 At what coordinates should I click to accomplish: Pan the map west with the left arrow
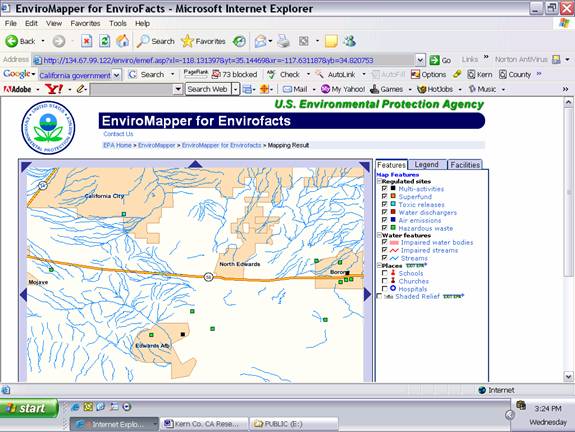coord(23,295)
